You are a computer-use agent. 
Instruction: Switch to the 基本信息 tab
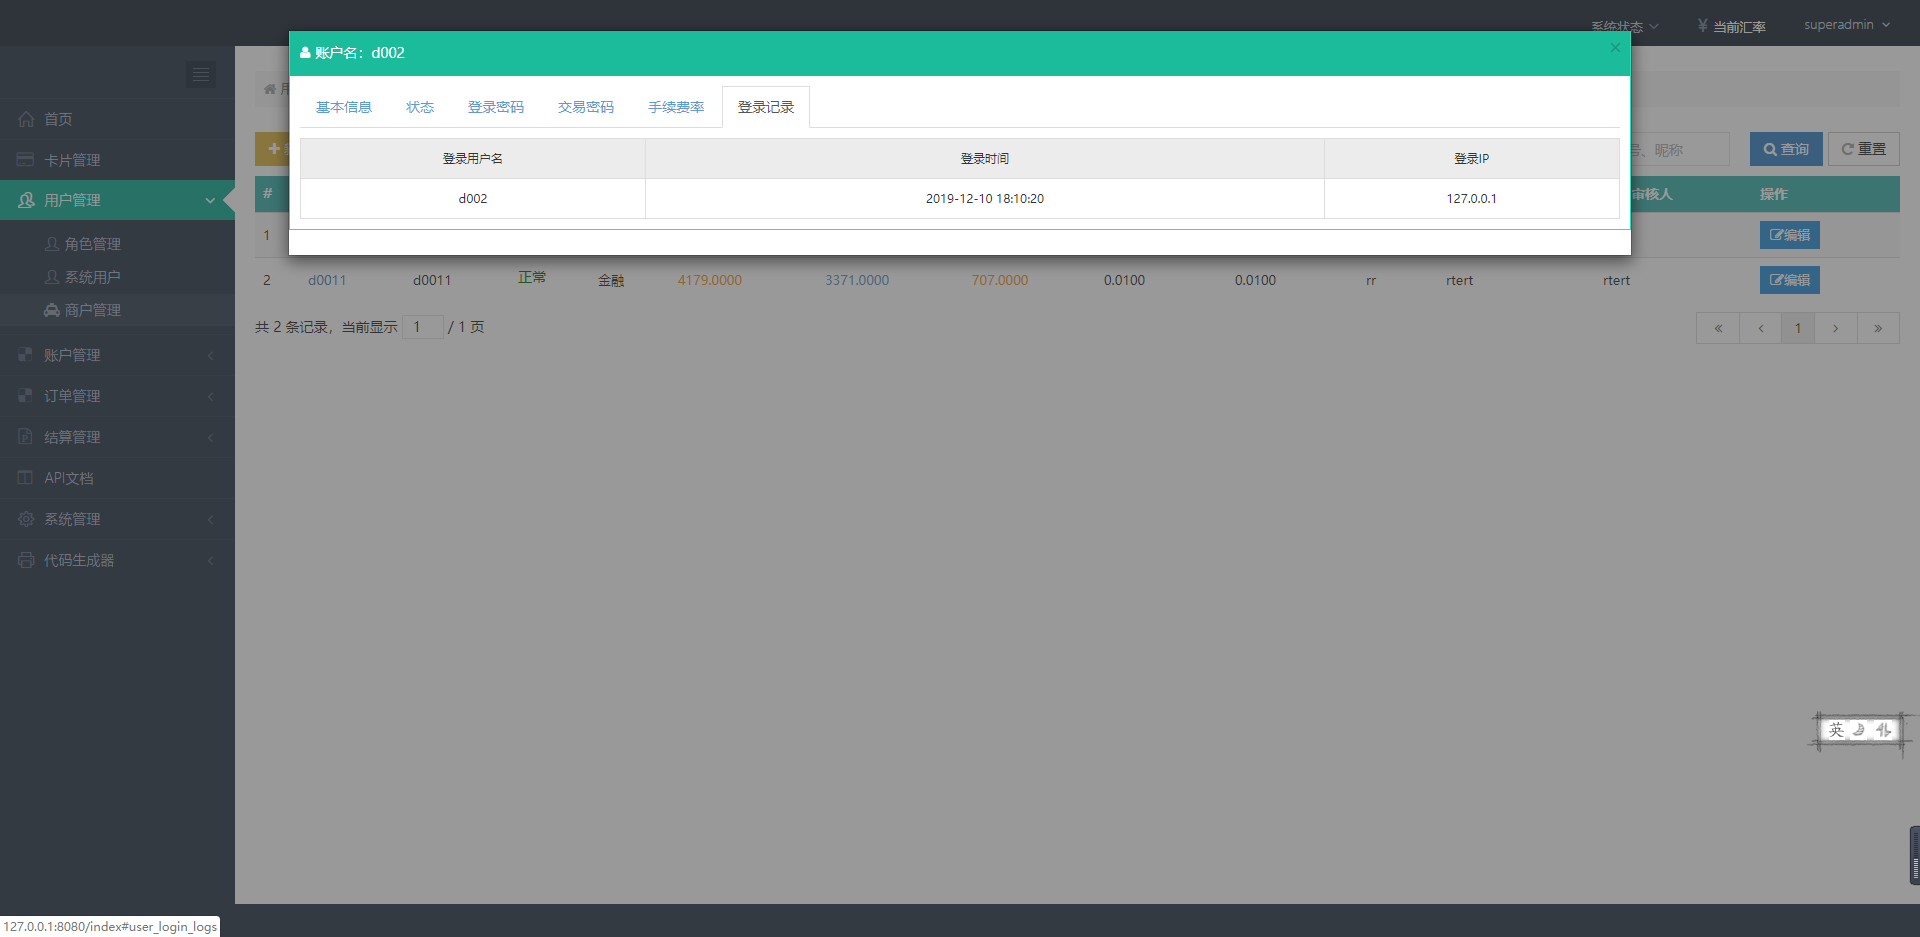tap(344, 107)
